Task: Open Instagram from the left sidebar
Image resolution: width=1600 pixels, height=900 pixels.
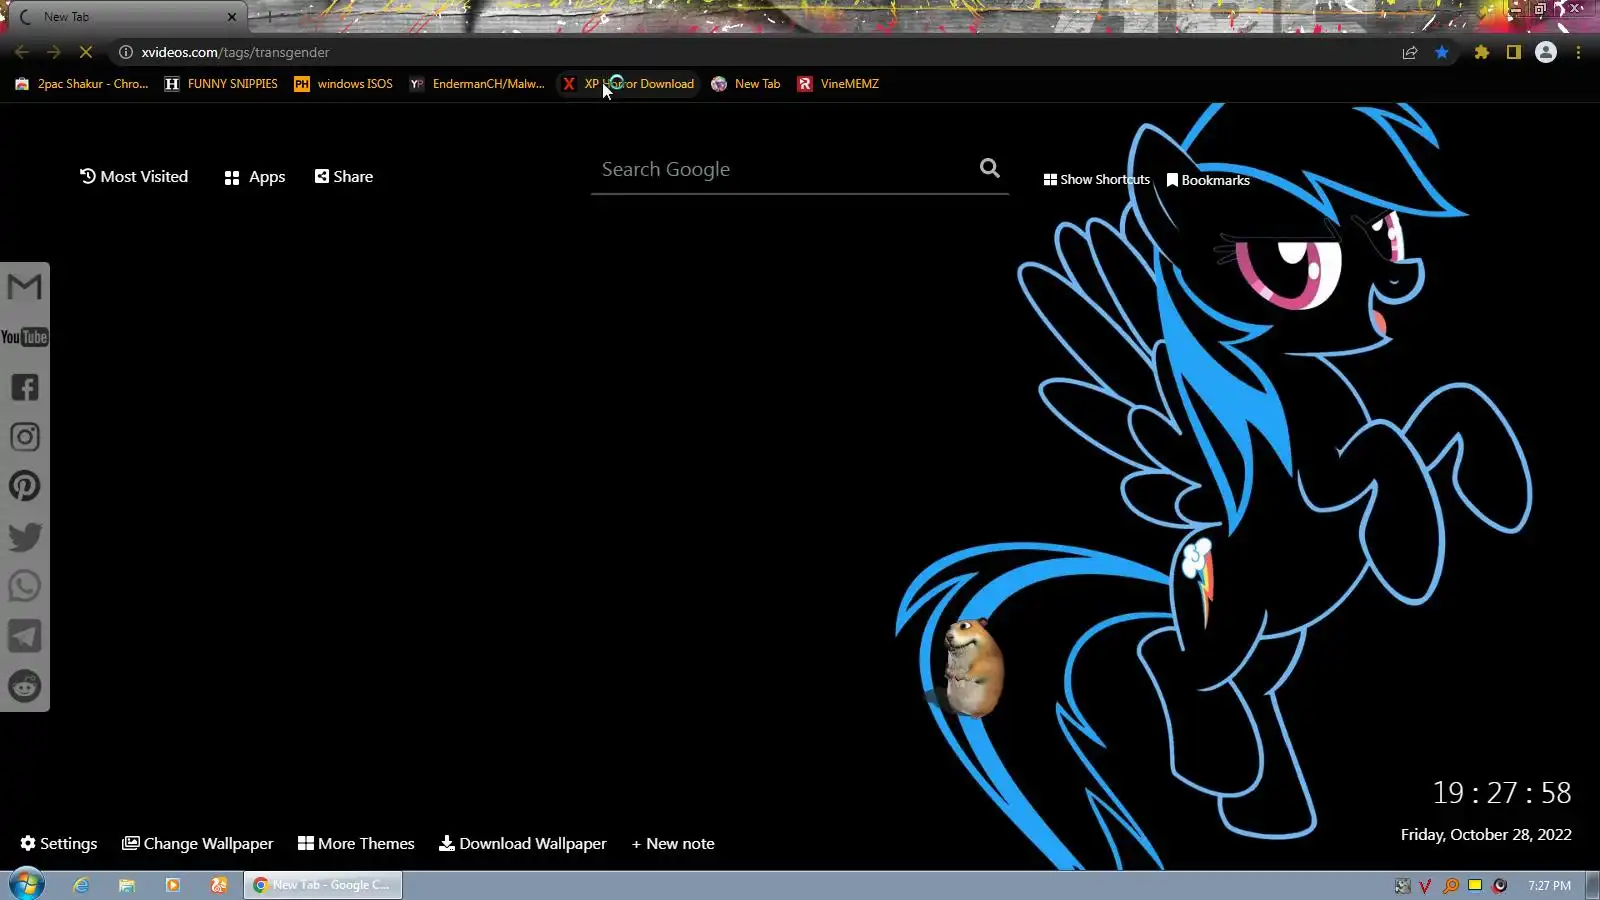Action: (x=25, y=437)
